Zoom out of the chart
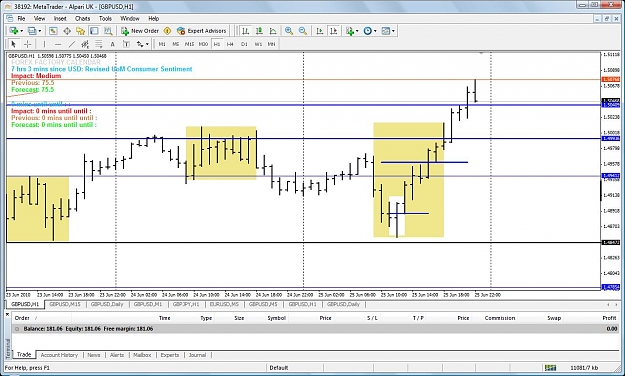625x376 pixels. [303, 31]
